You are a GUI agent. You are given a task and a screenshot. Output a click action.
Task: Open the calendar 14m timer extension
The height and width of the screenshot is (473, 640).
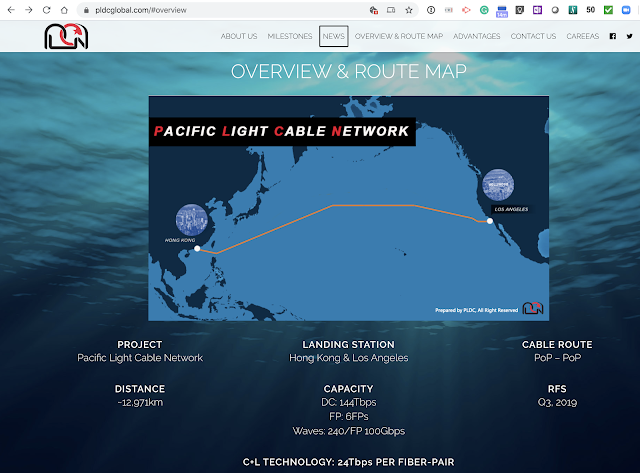click(502, 11)
